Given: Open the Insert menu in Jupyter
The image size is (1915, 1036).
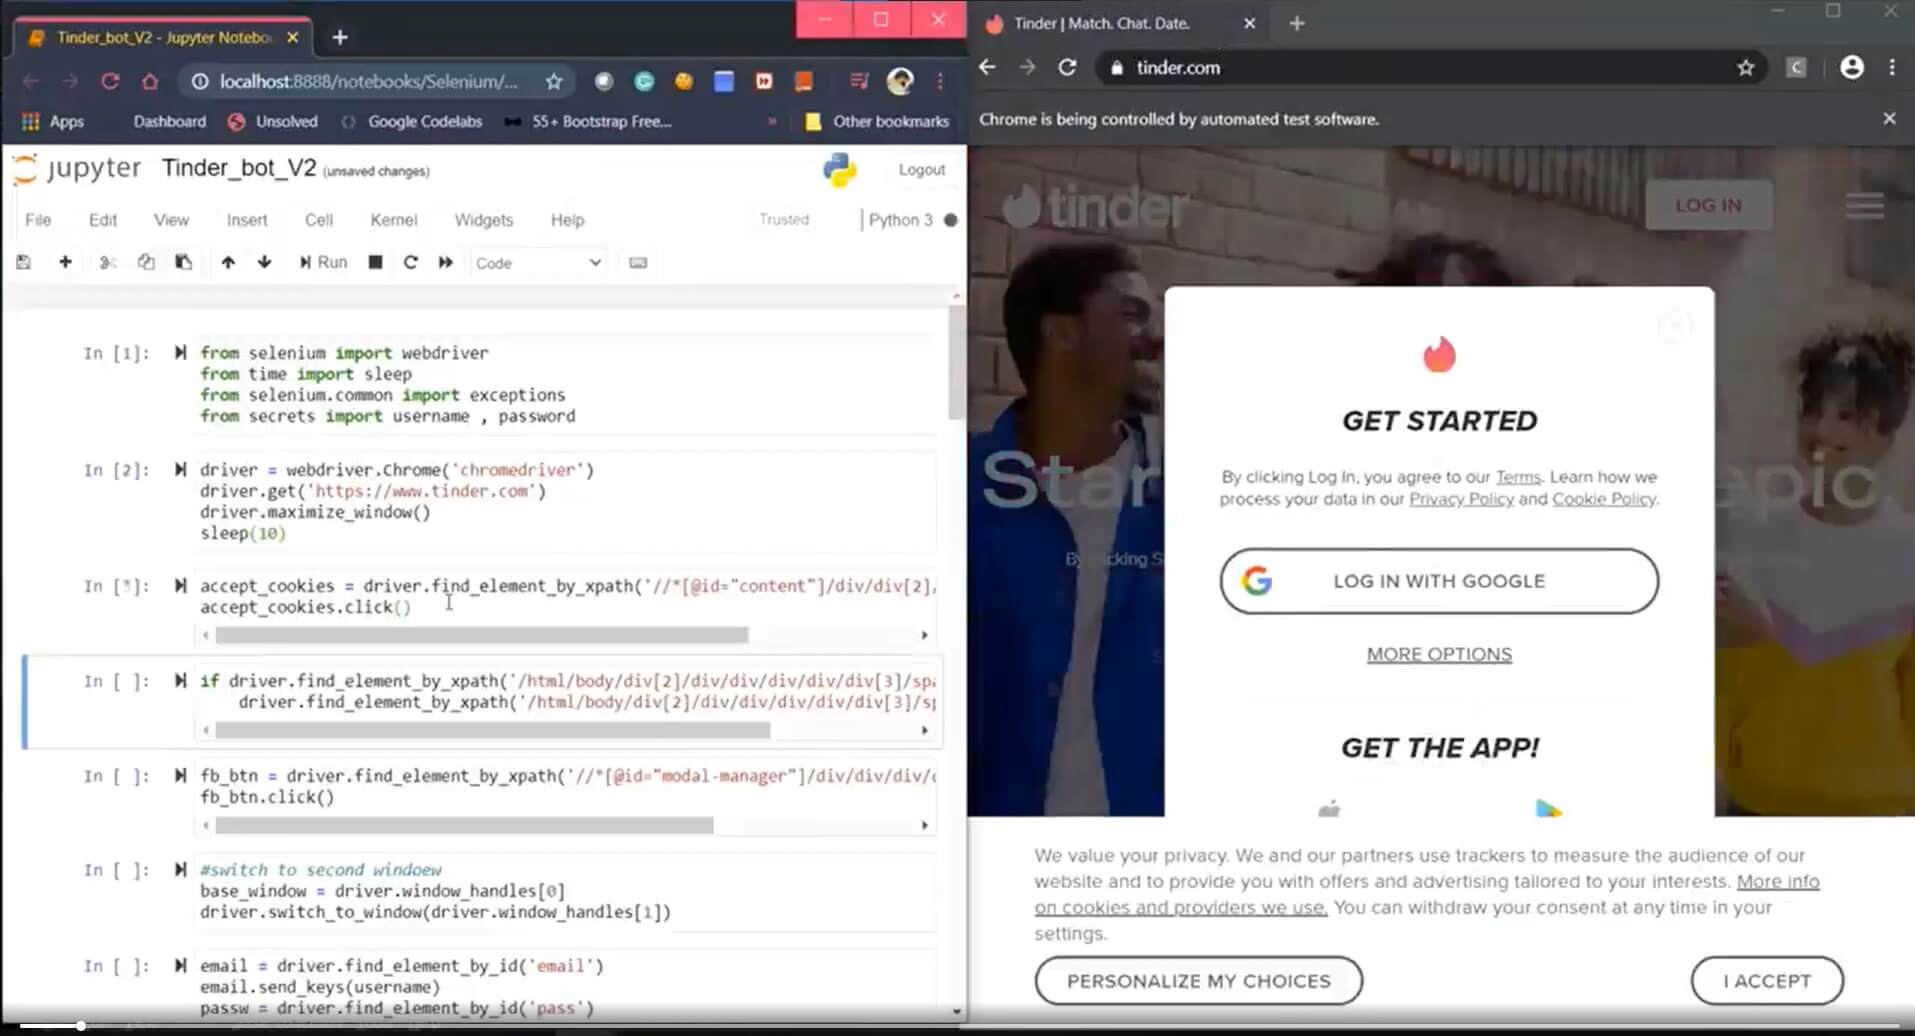Looking at the screenshot, I should click(247, 220).
